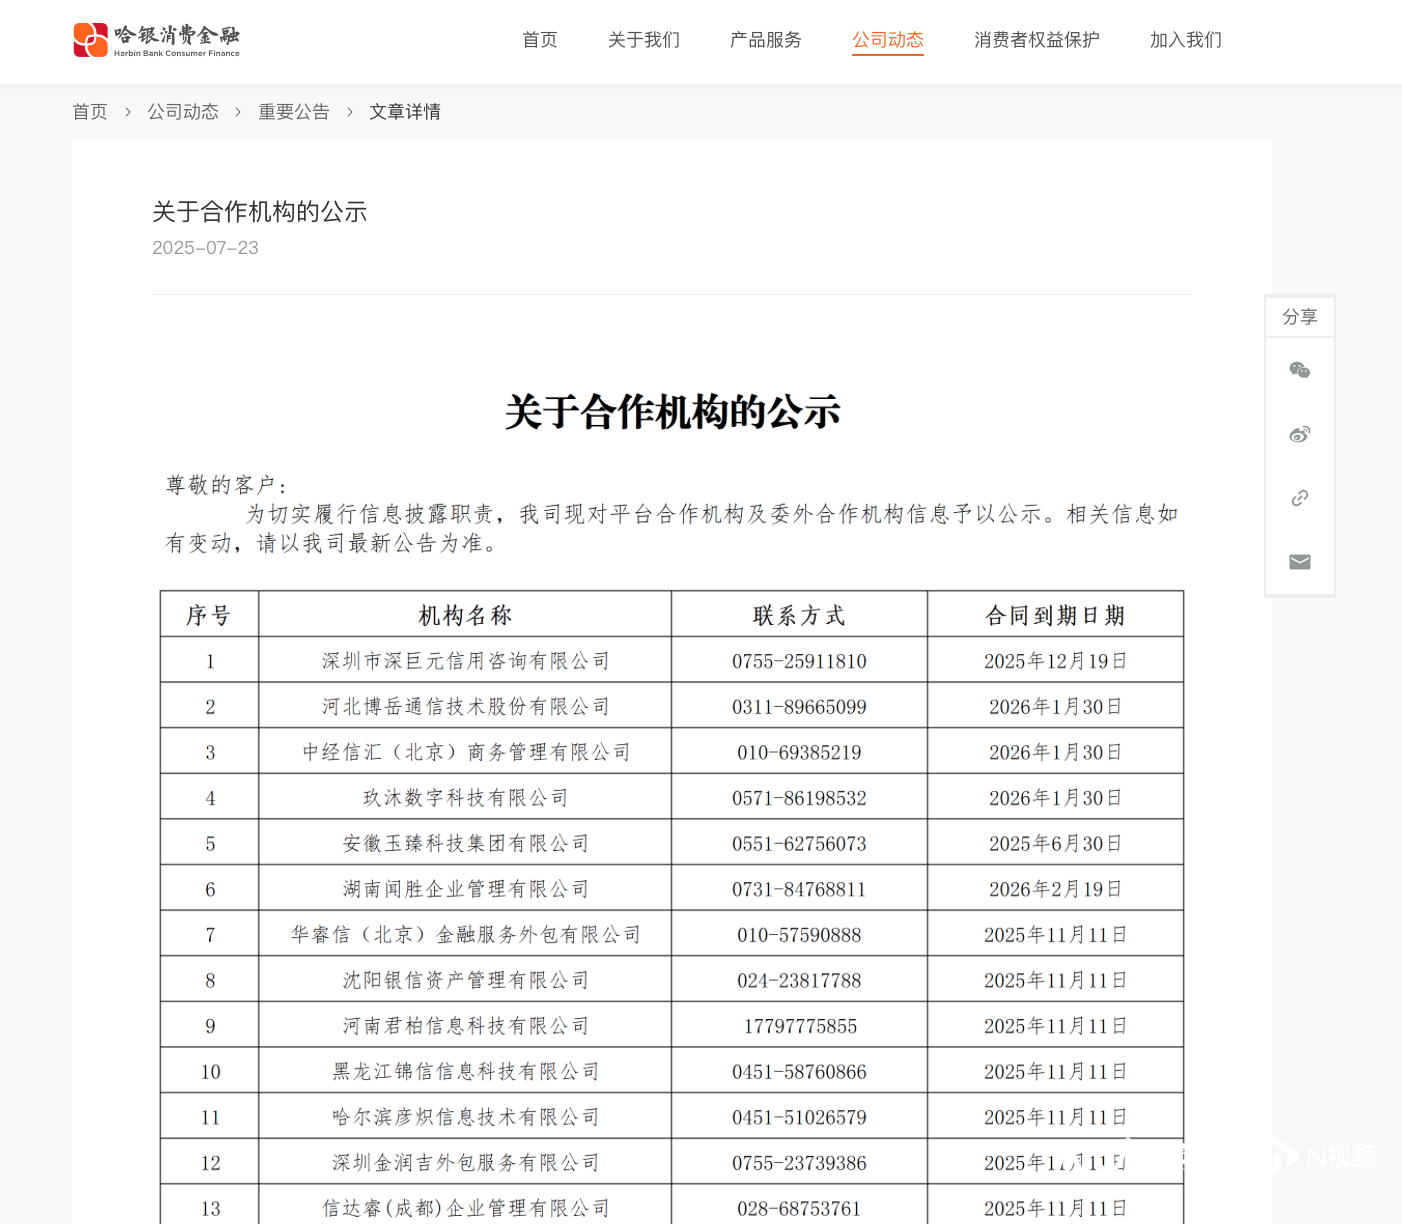Click 公司动态 breadcrumb link
The height and width of the screenshot is (1224, 1402).
183,112
